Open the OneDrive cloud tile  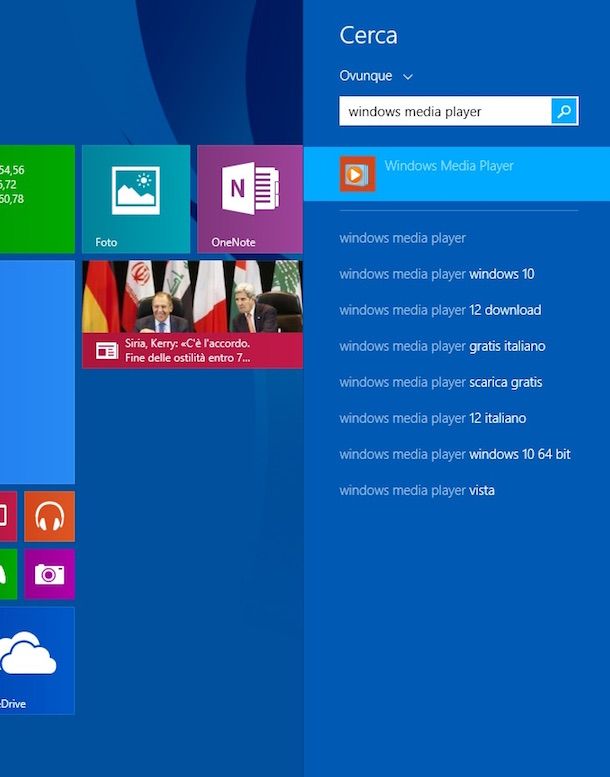point(37,661)
